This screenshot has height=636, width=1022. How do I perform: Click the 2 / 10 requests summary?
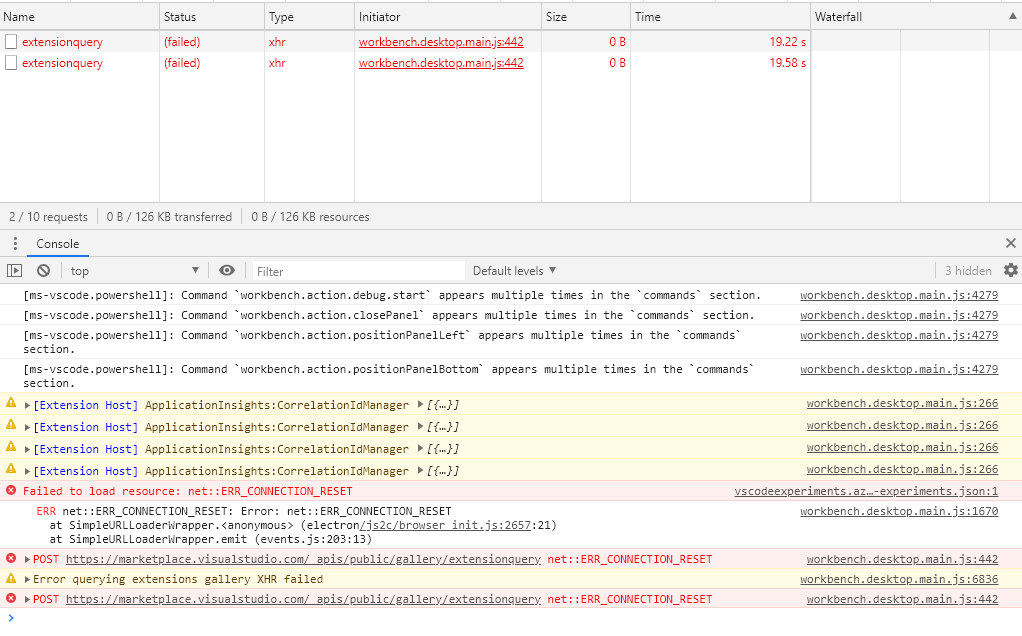(48, 217)
